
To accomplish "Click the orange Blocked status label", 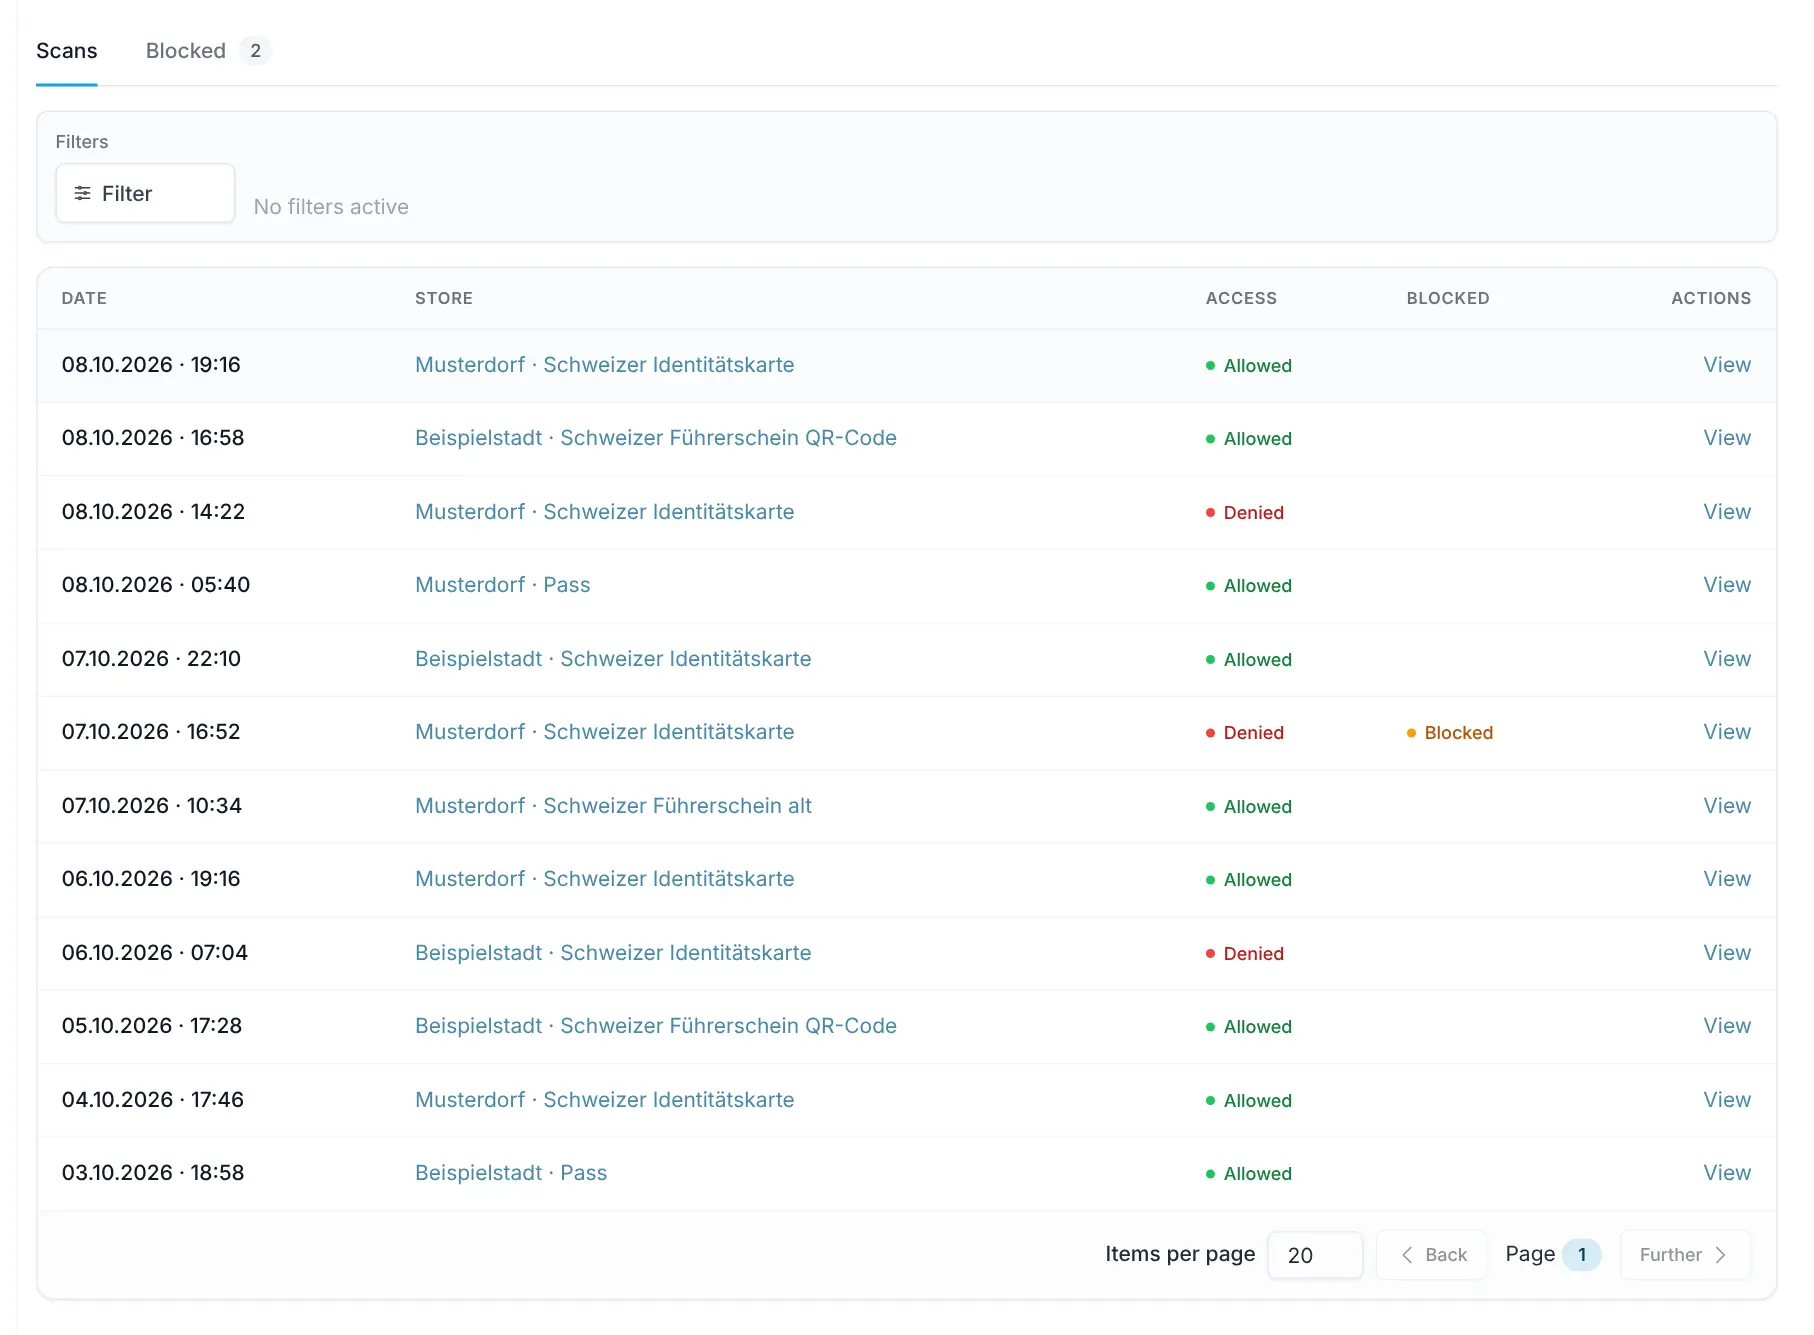I will [x=1450, y=733].
